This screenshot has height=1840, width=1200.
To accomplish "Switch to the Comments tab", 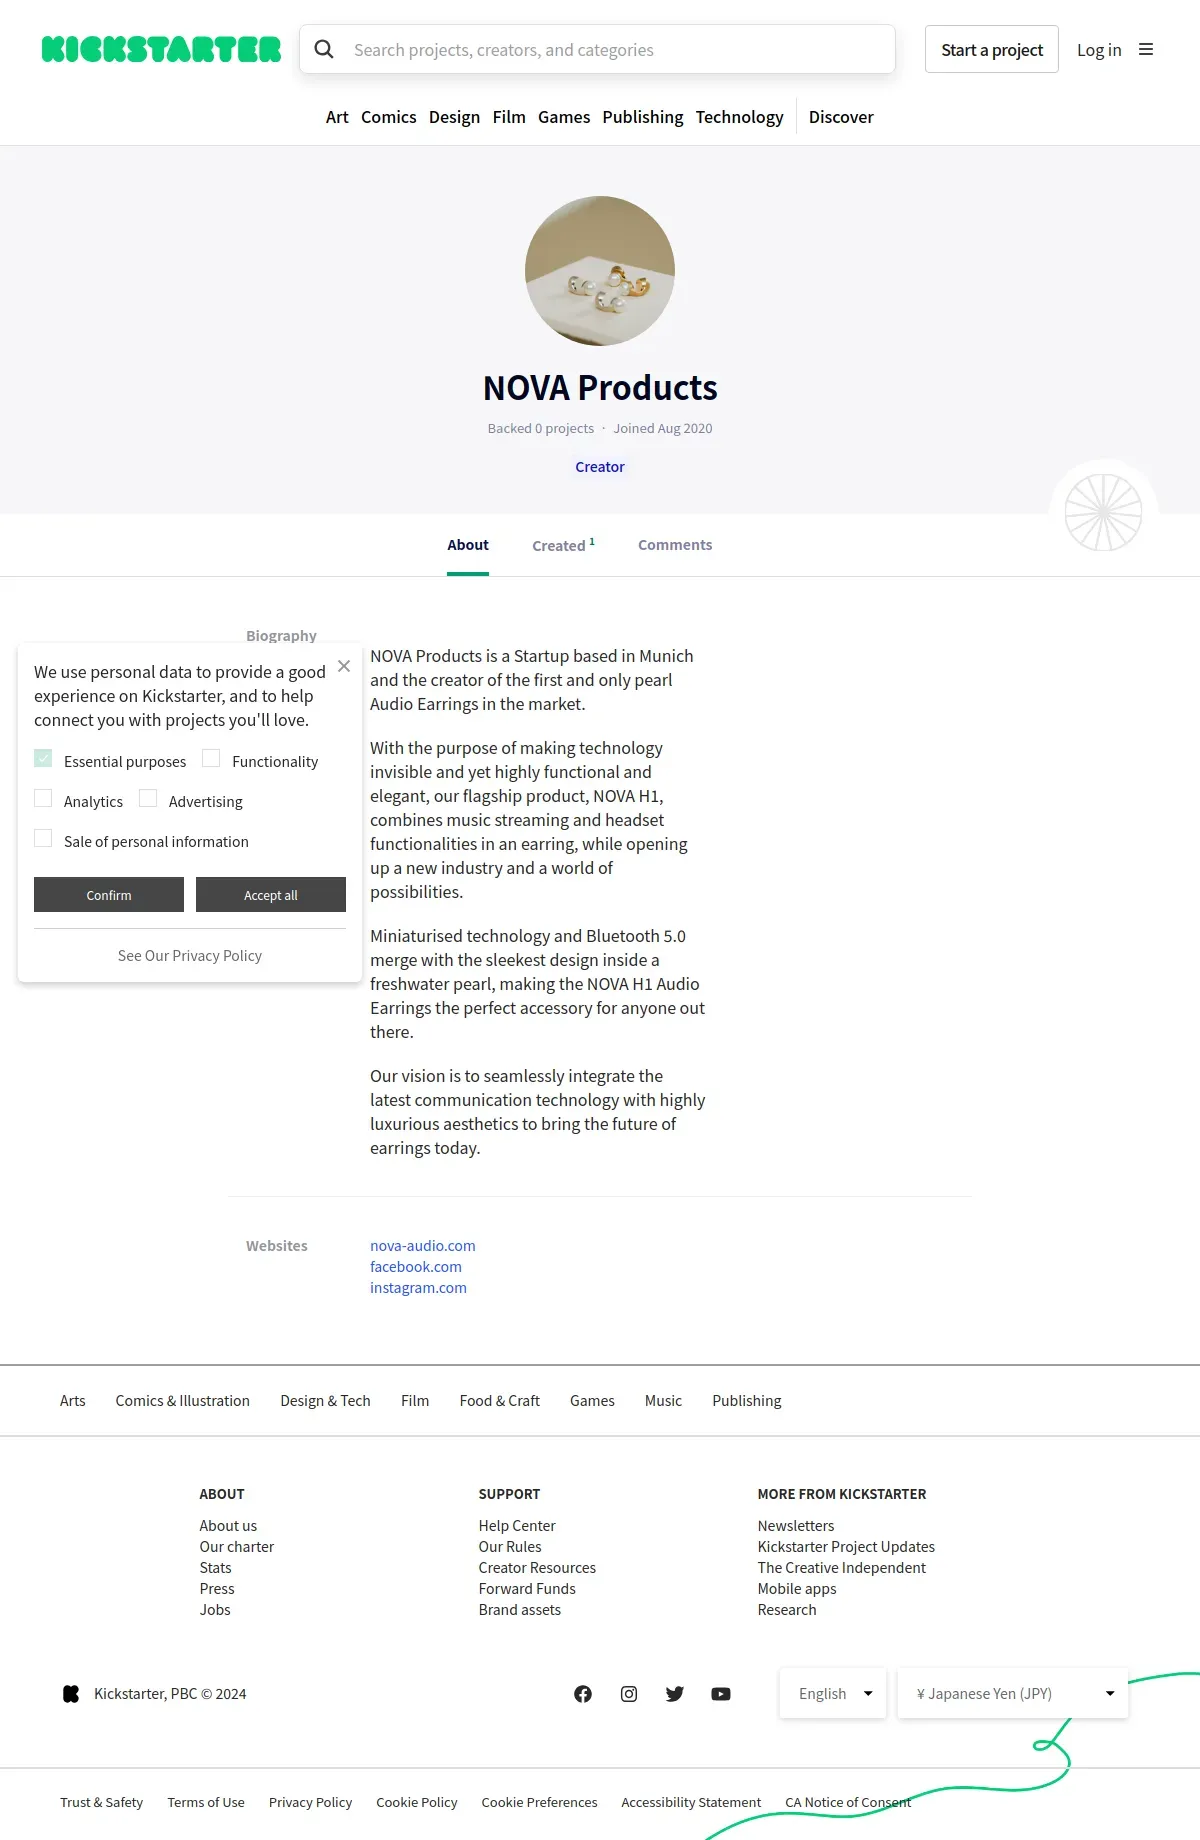I will (675, 545).
